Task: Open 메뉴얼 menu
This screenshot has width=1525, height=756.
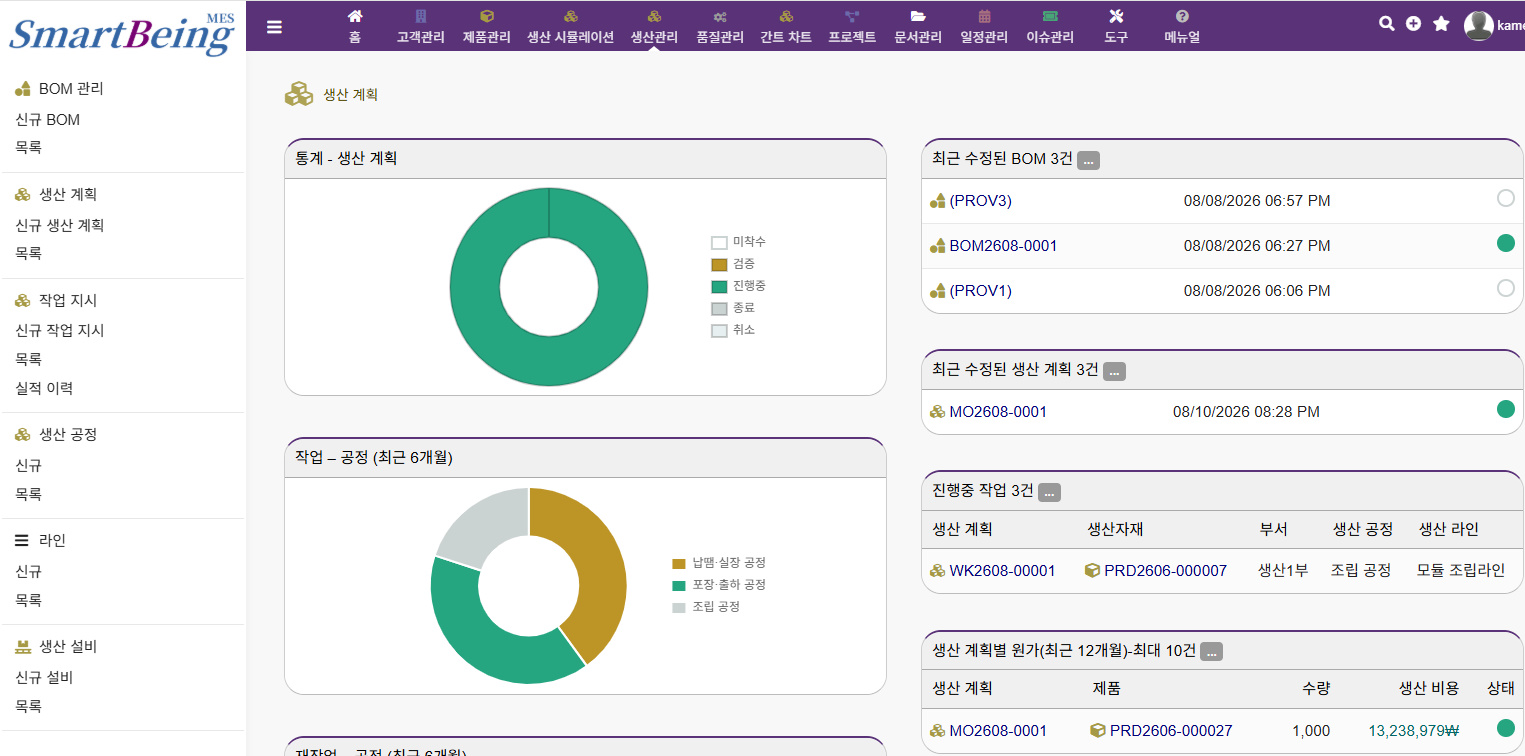Action: pyautogui.click(x=1182, y=27)
